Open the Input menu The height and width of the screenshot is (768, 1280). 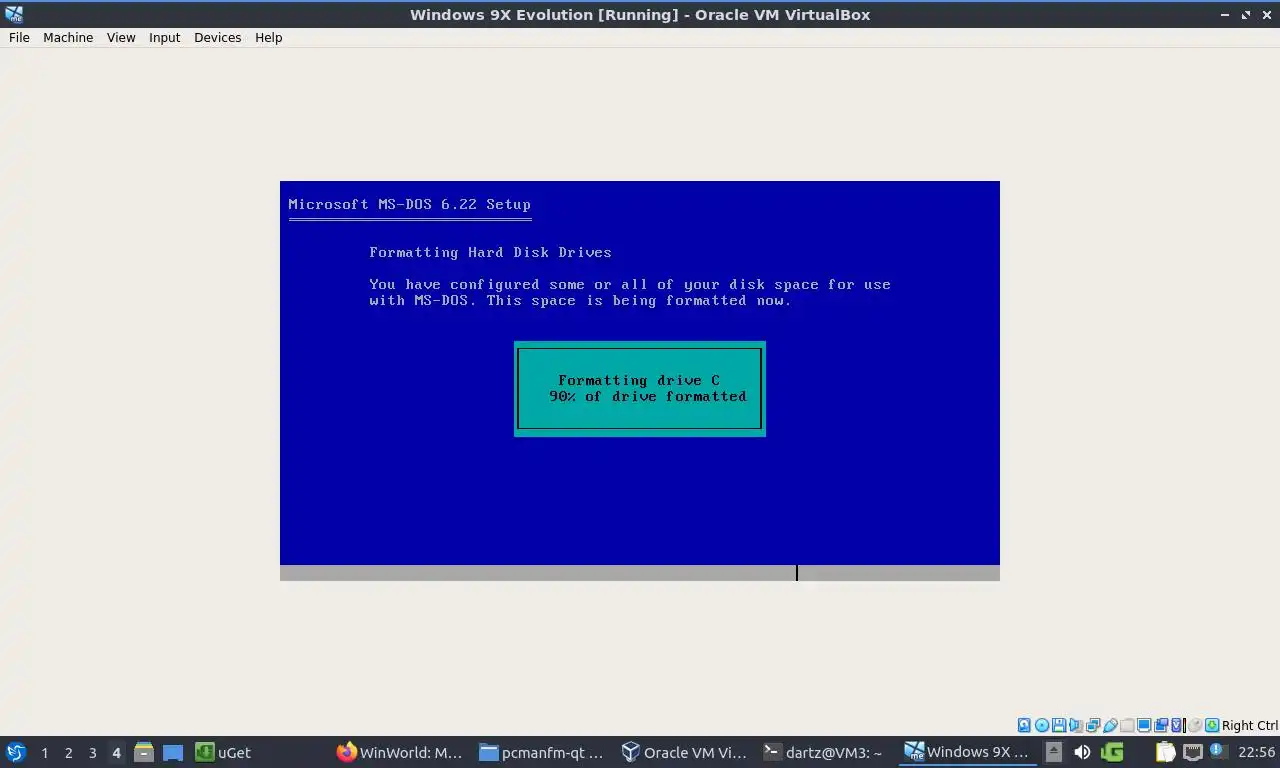[x=164, y=37]
